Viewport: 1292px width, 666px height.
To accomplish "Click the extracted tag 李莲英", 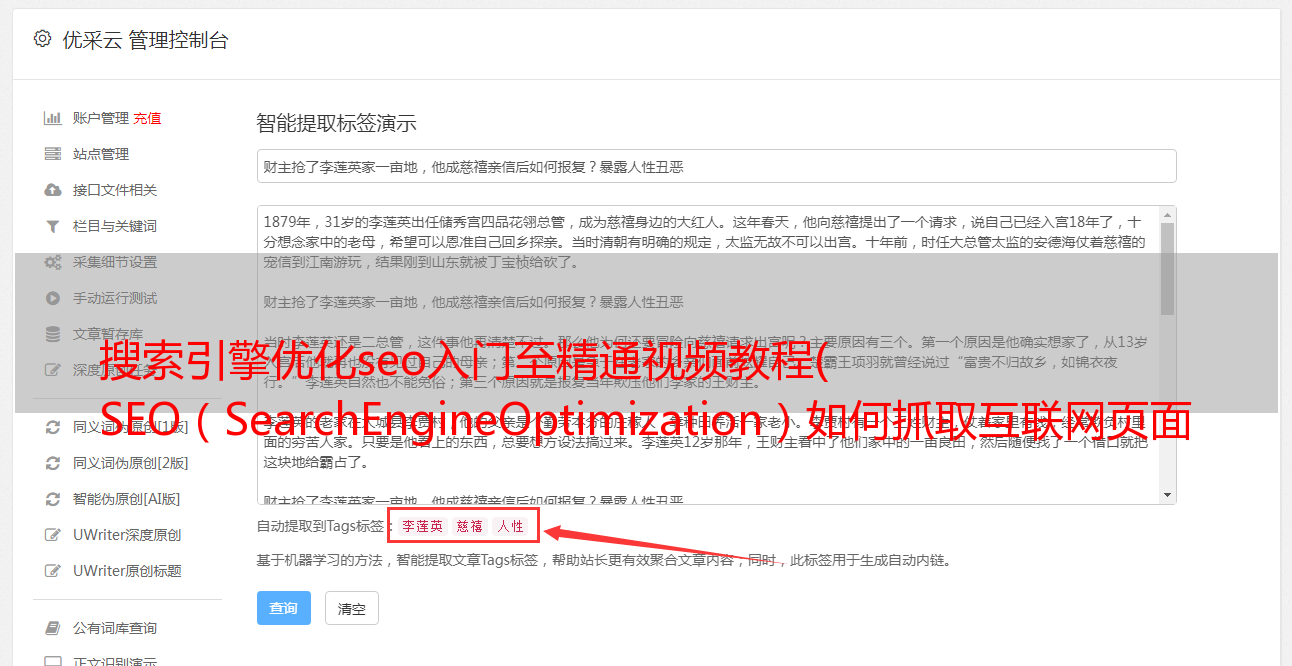I will 422,526.
